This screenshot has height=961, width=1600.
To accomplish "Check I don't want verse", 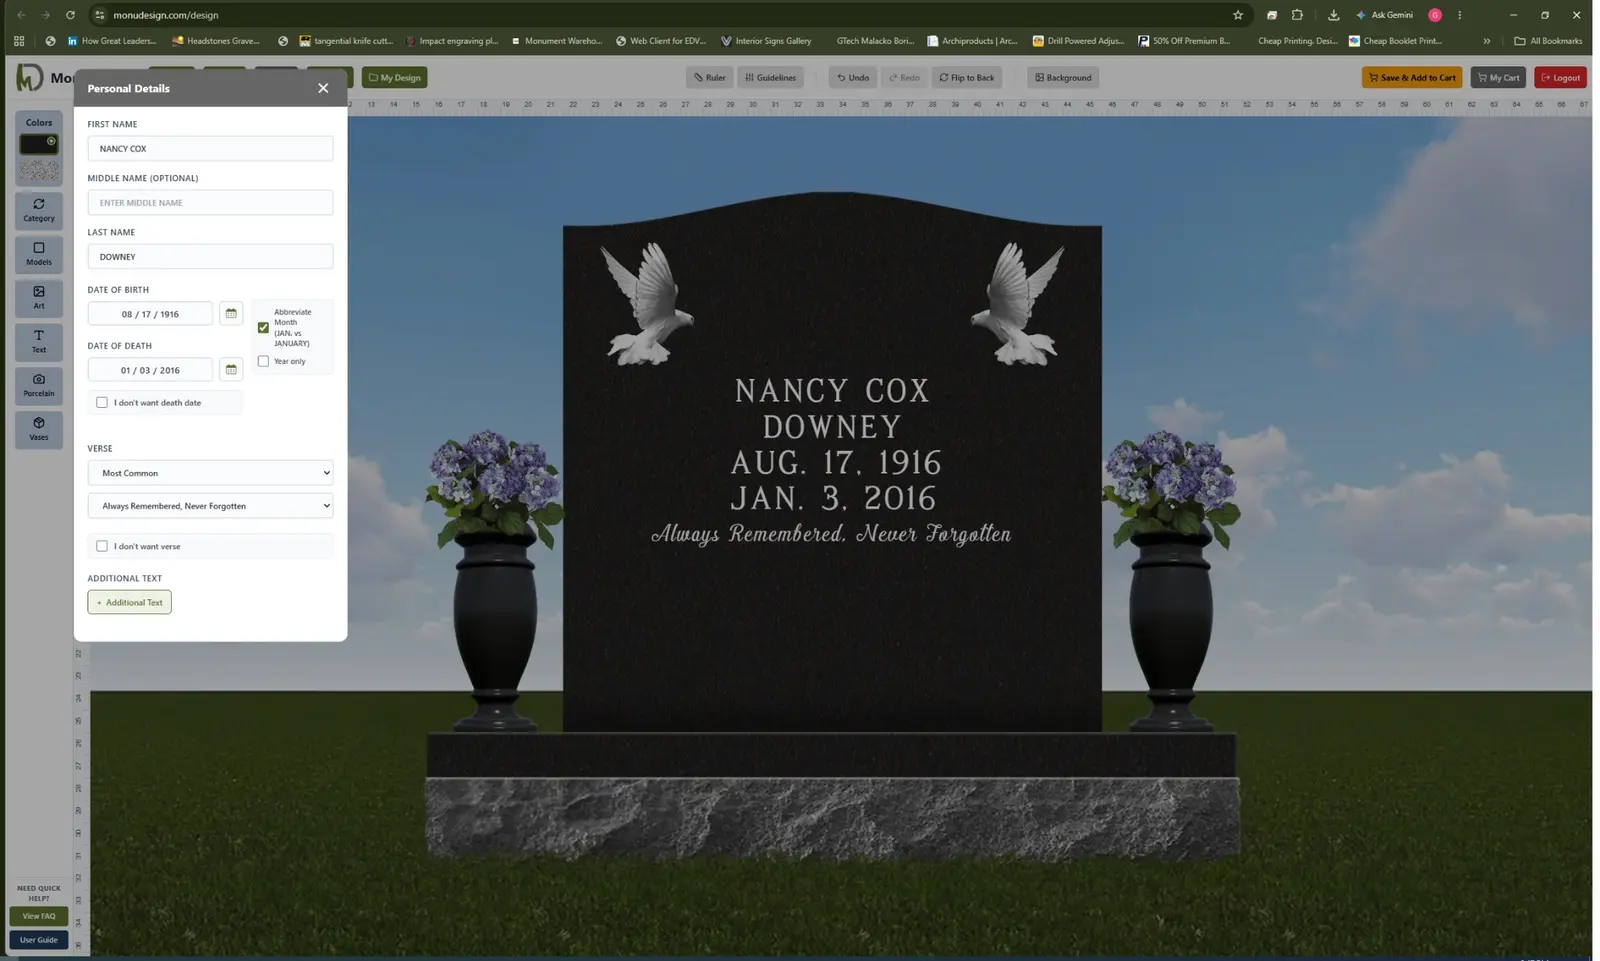I will 102,546.
